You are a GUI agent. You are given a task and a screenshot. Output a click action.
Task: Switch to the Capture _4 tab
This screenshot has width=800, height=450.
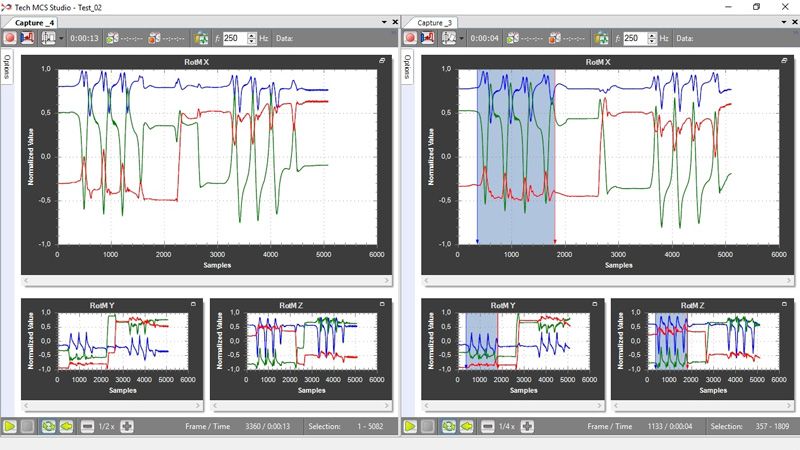[x=34, y=22]
